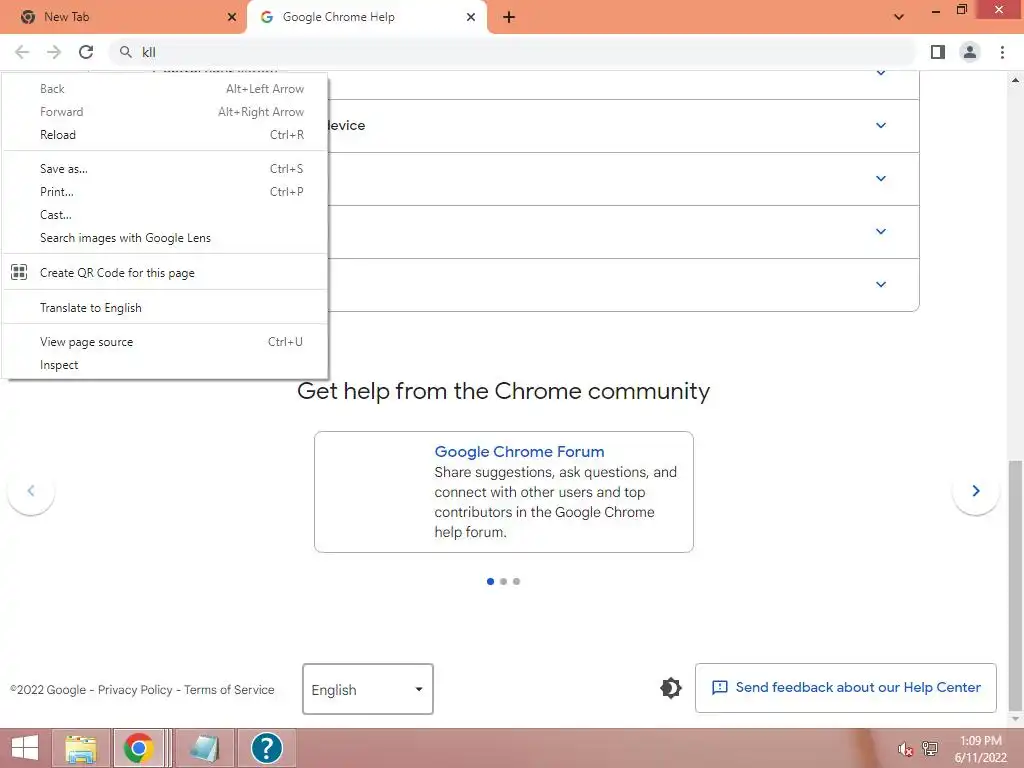Open the profile avatar icon

coord(970,52)
